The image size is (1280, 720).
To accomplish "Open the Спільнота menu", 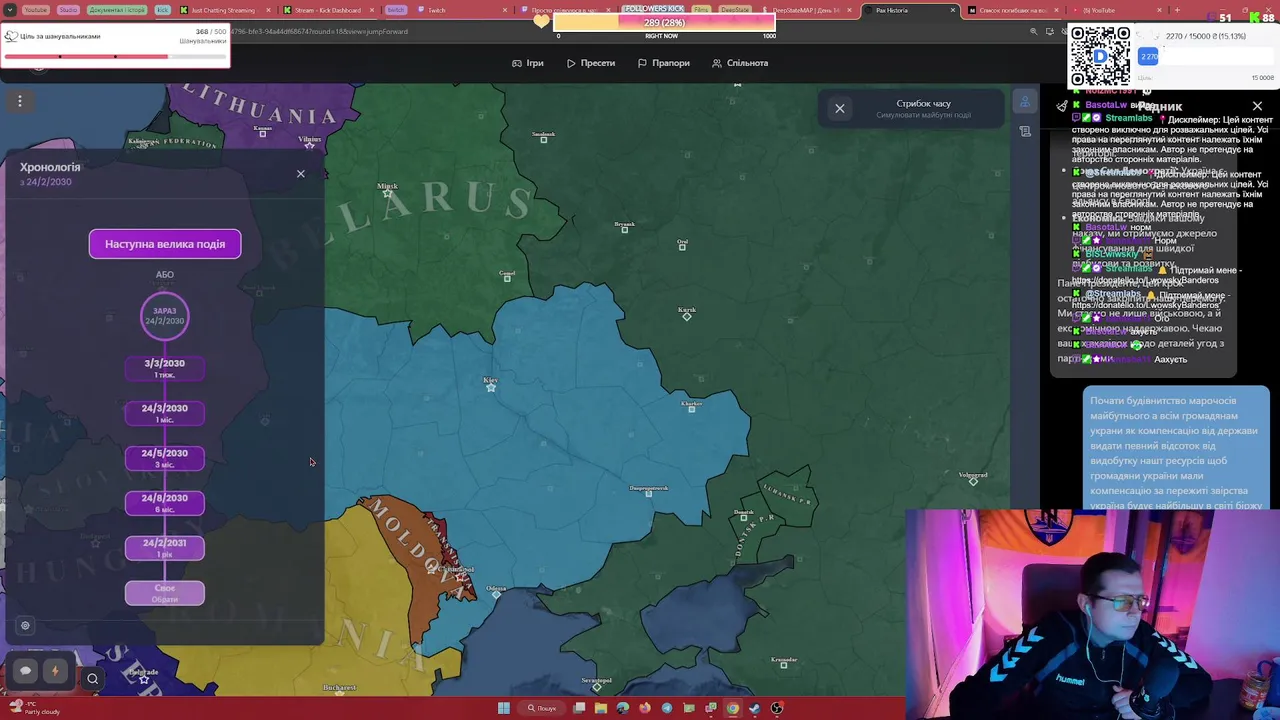I will 740,63.
